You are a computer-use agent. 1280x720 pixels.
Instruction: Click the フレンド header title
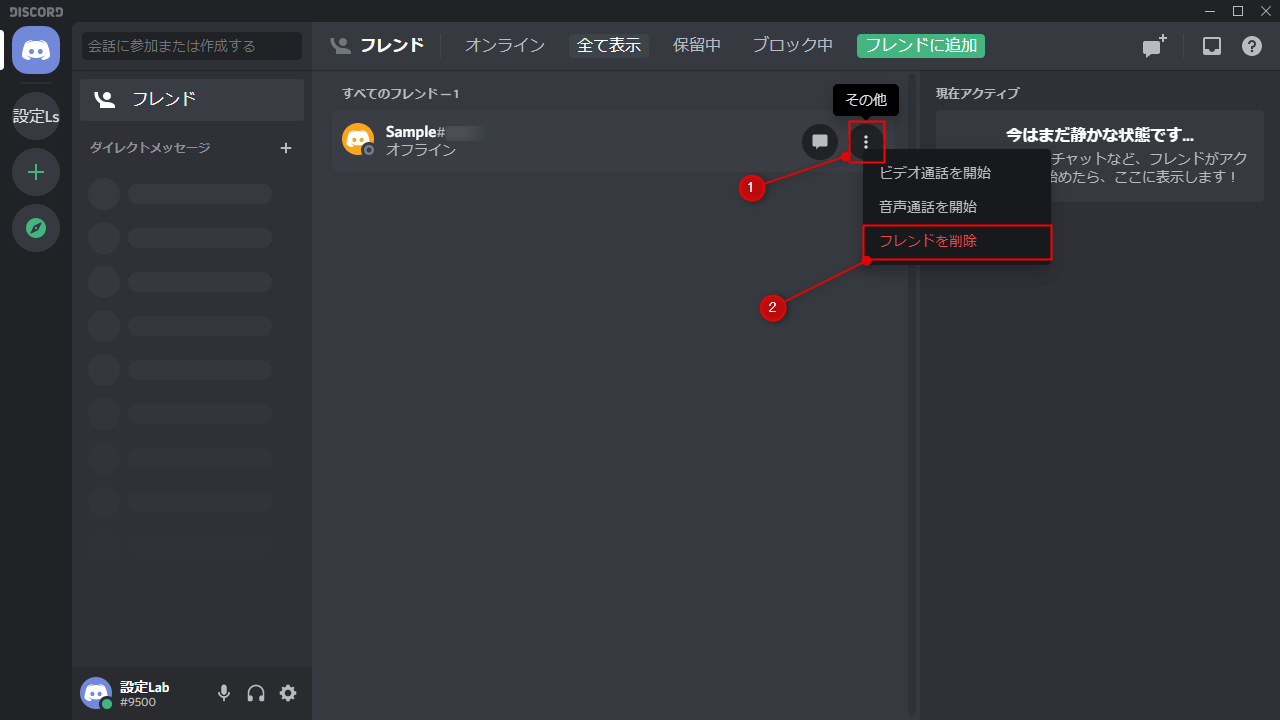tap(392, 46)
